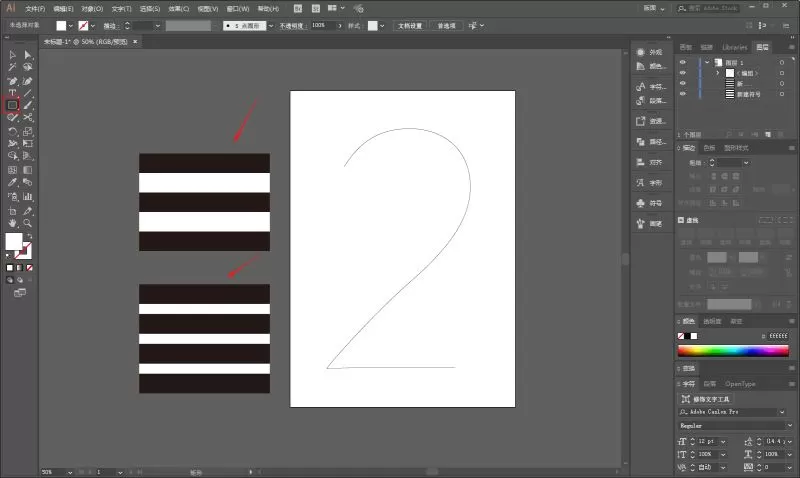The width and height of the screenshot is (800, 478).
Task: Select the Scissors tool
Action: pyautogui.click(x=28, y=118)
